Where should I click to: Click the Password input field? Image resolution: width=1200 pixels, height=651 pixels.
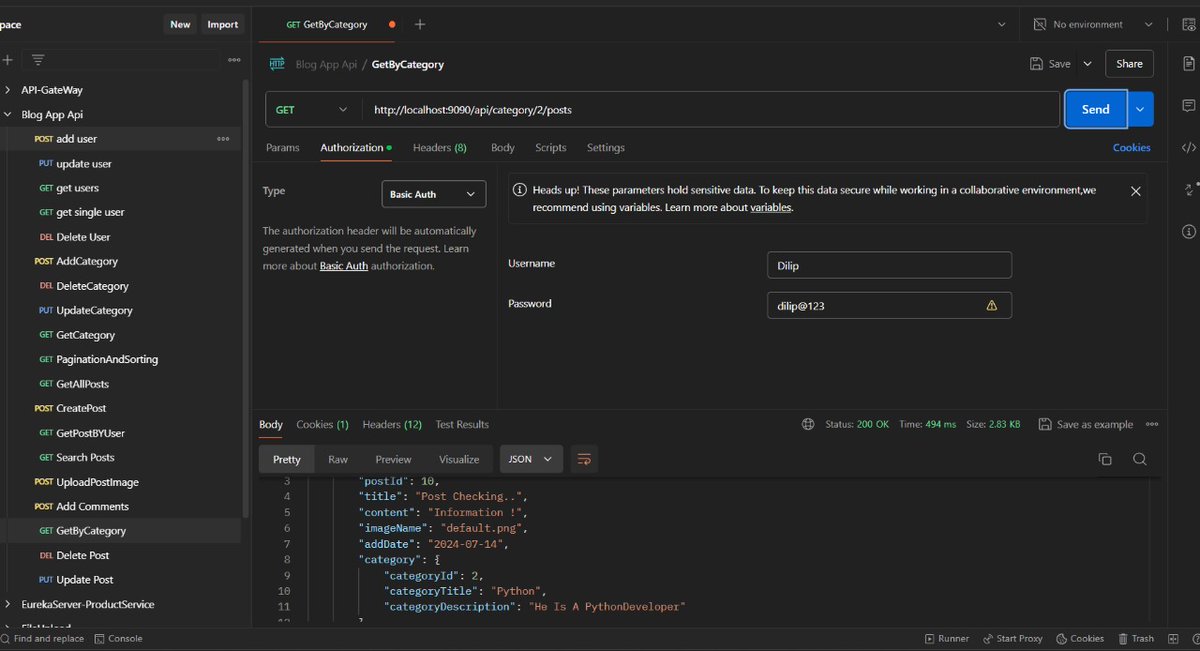(889, 305)
